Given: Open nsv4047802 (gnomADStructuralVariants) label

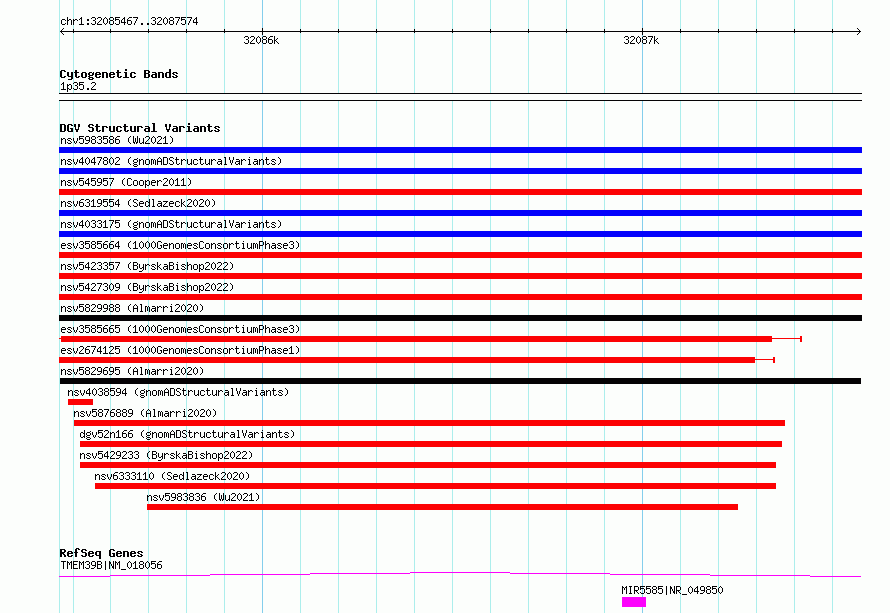Looking at the screenshot, I should point(171,161).
